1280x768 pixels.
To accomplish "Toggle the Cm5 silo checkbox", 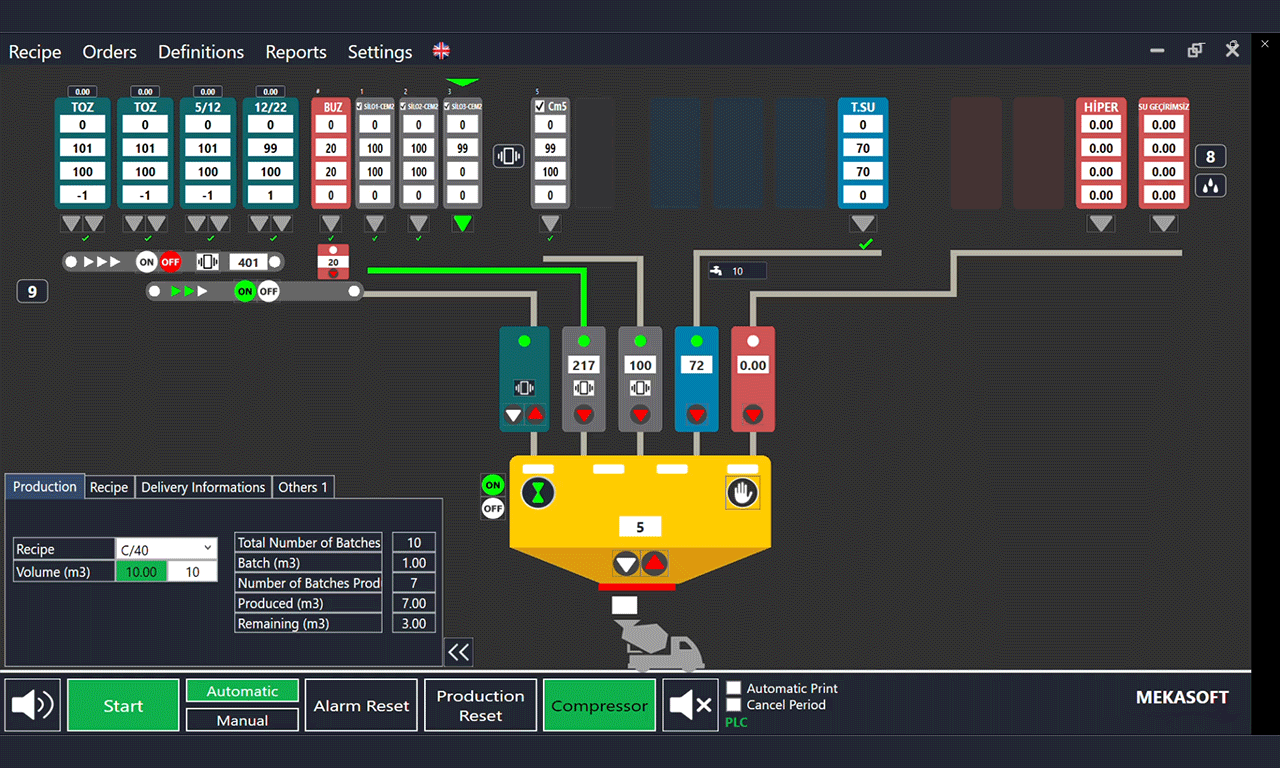I will pos(540,107).
